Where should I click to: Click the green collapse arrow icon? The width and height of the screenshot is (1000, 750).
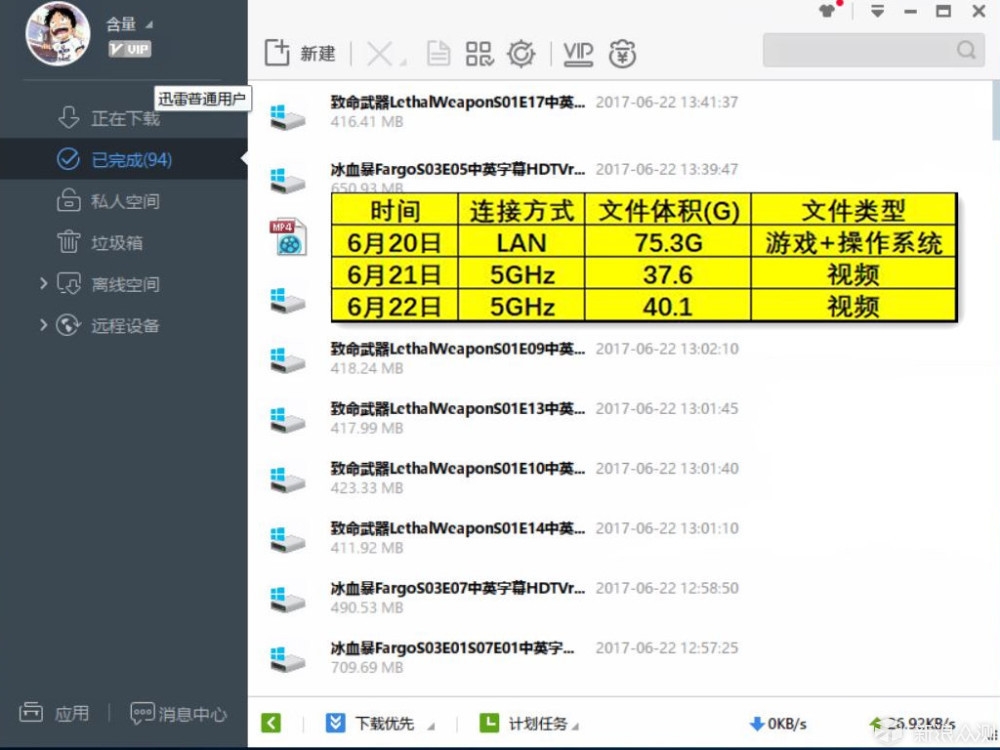[271, 723]
